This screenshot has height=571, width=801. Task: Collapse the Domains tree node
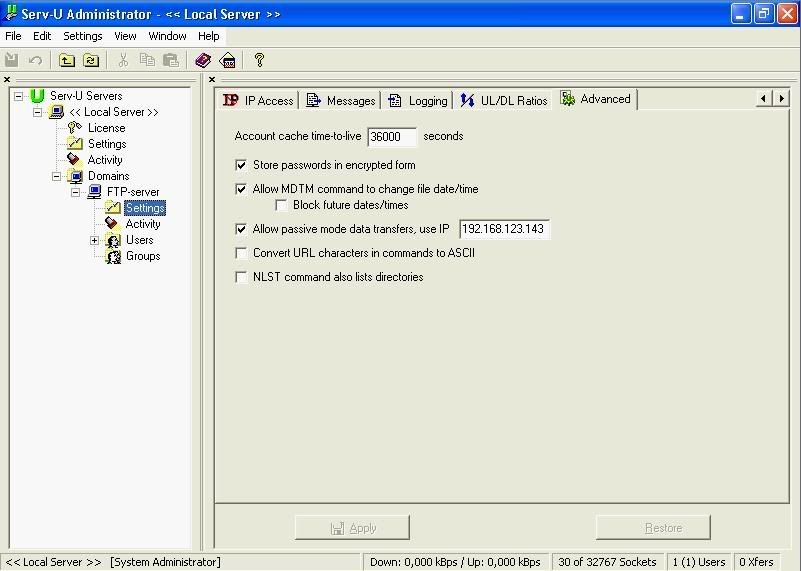tap(57, 176)
